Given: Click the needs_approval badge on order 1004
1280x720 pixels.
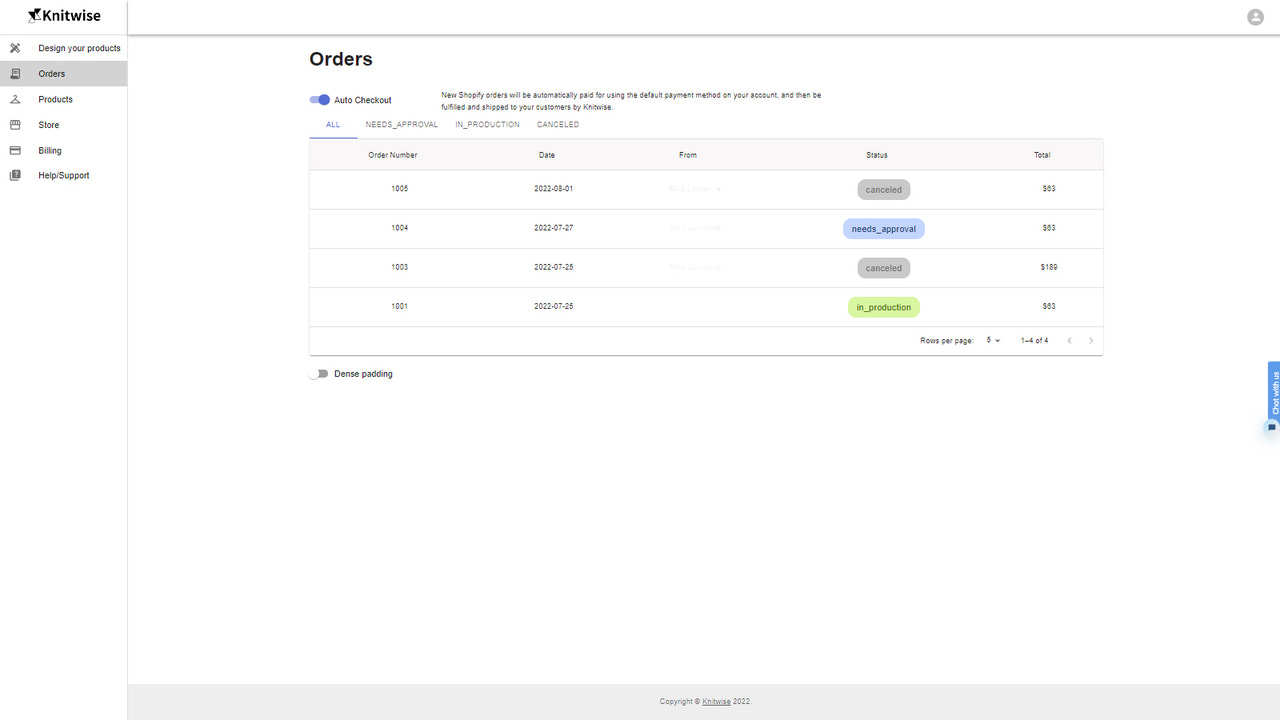Looking at the screenshot, I should click(883, 228).
